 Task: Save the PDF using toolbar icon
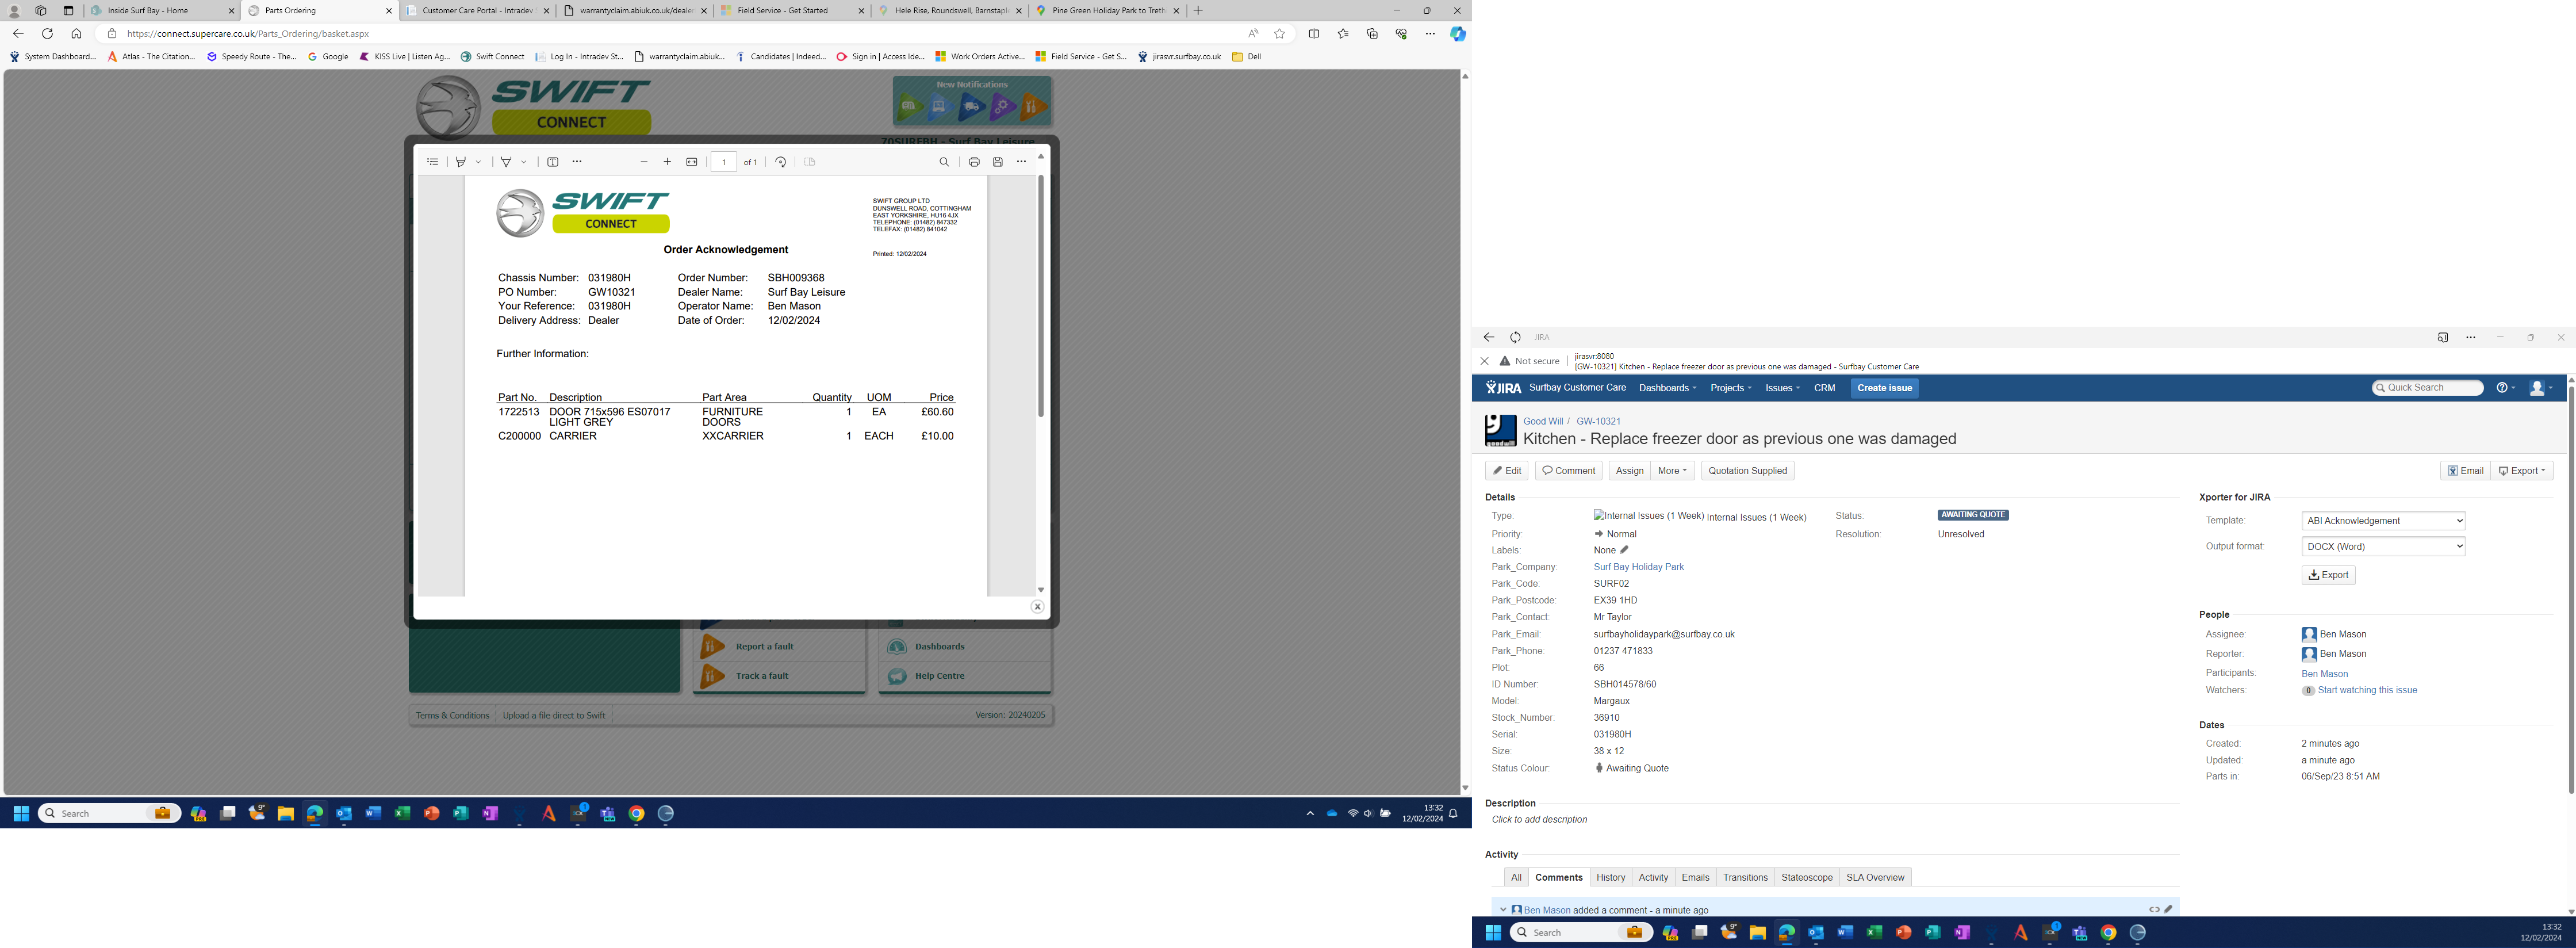tap(997, 162)
